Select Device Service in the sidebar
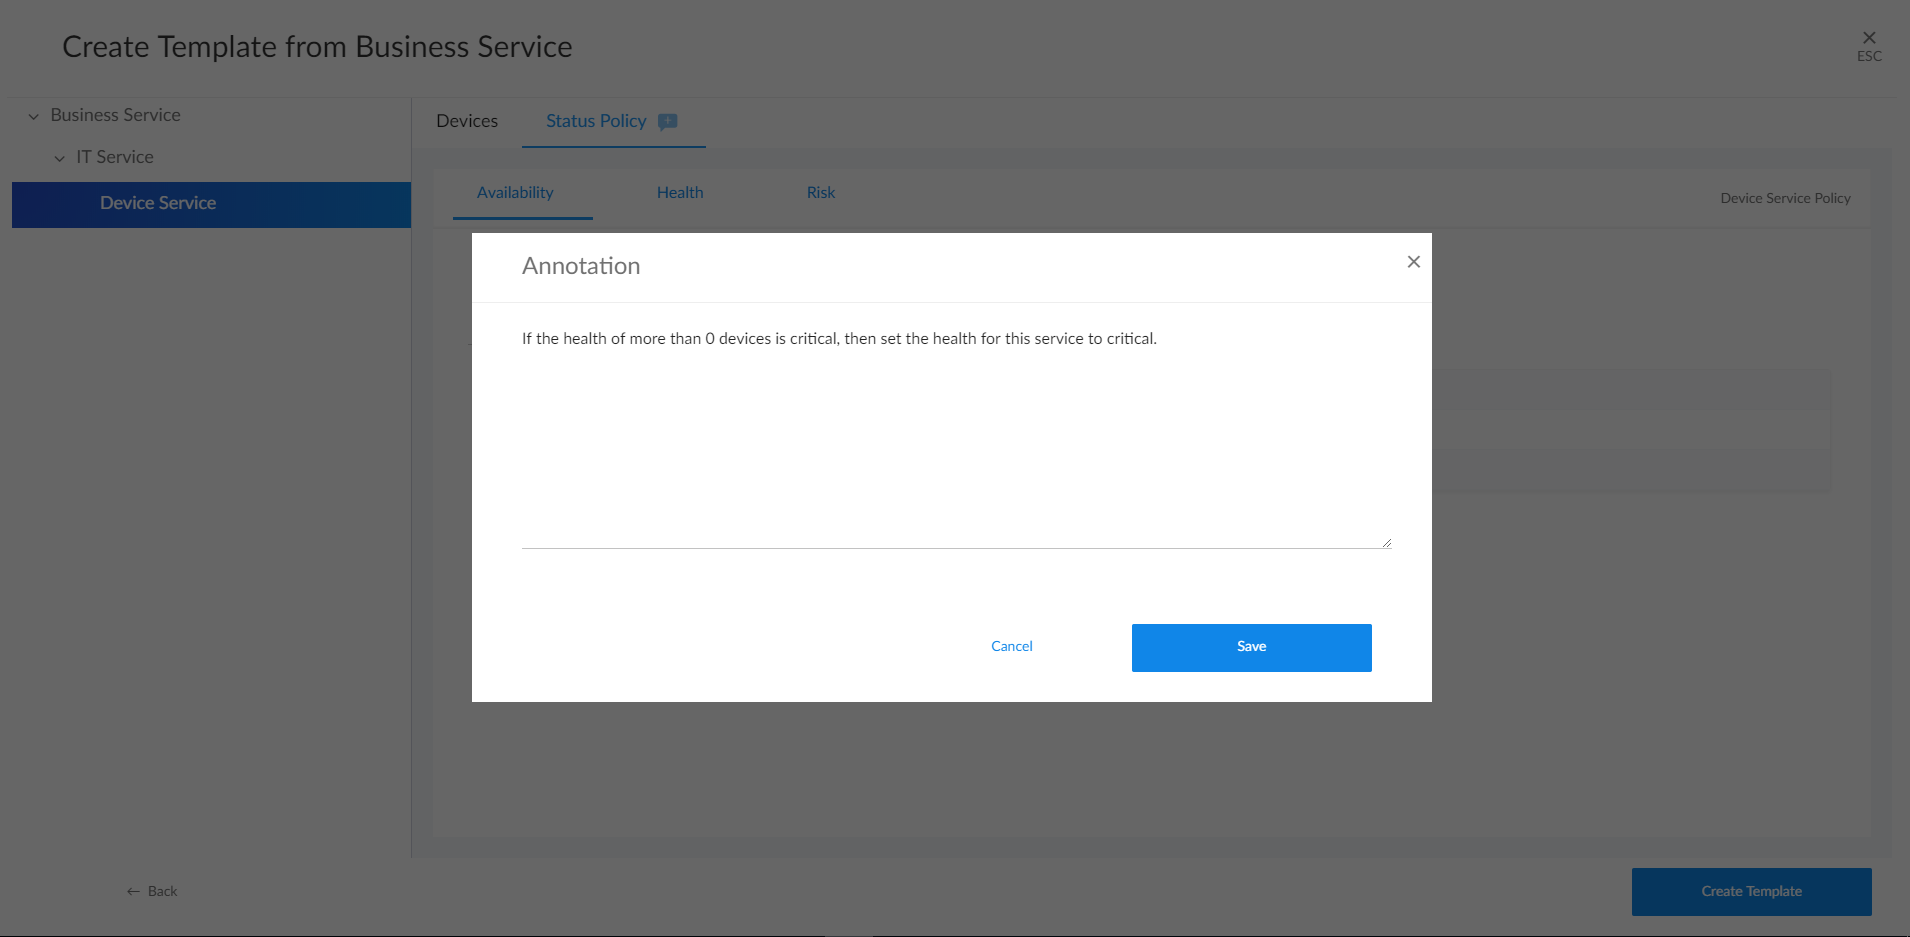The height and width of the screenshot is (937, 1910). 158,203
